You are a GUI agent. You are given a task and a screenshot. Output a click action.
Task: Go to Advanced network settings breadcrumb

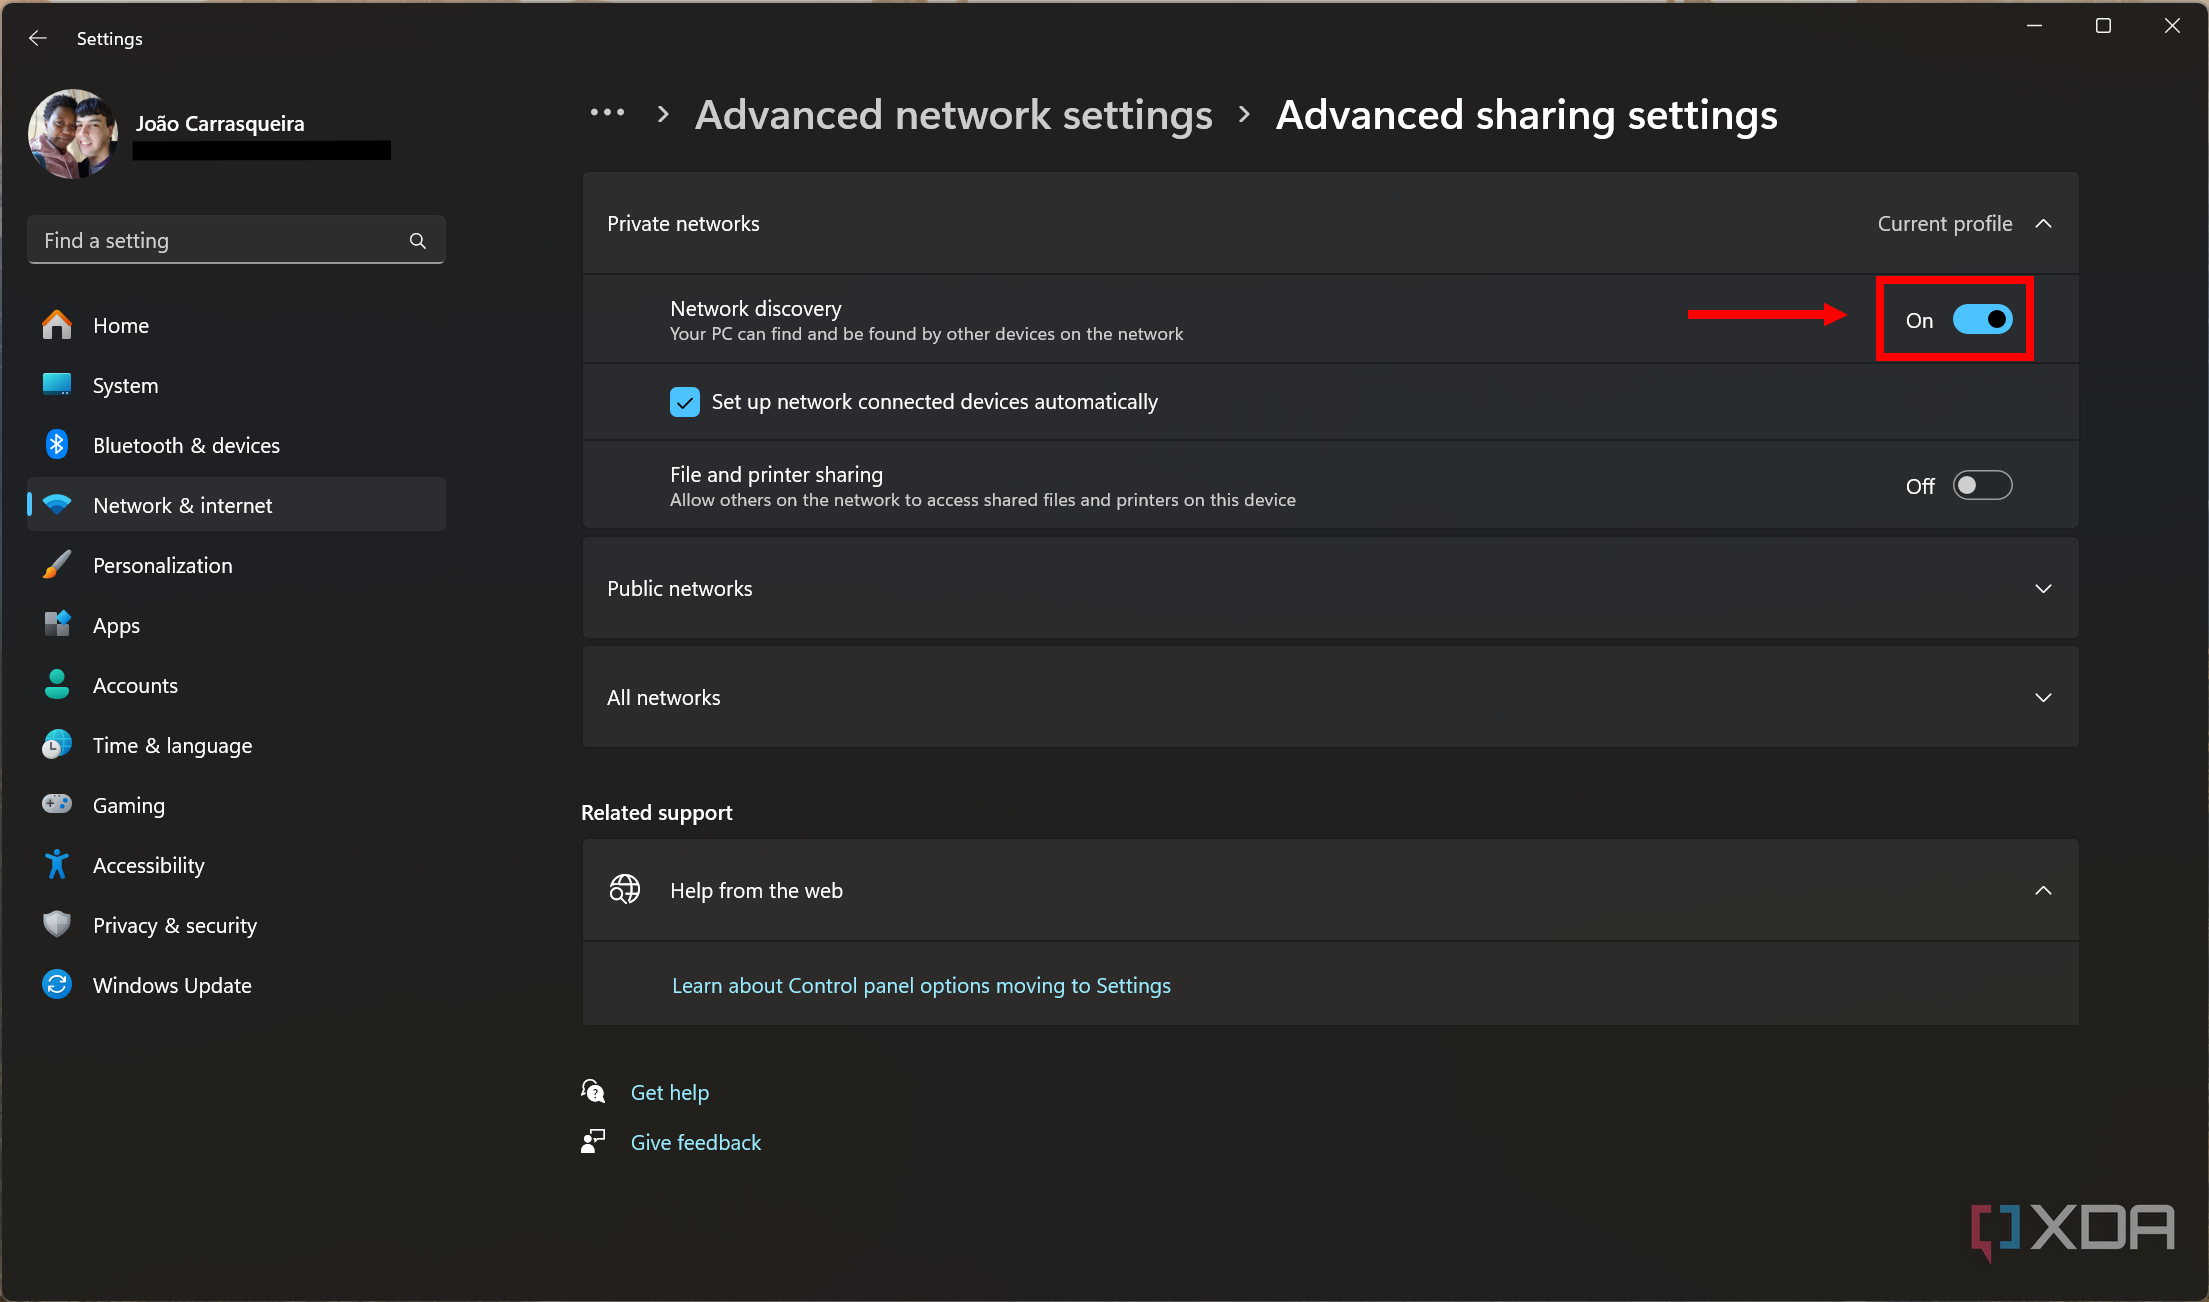pyautogui.click(x=953, y=115)
